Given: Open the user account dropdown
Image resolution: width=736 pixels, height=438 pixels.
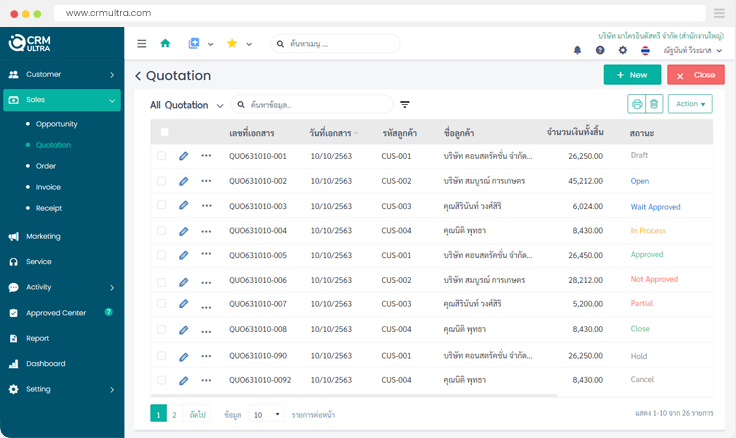Looking at the screenshot, I should click(692, 50).
